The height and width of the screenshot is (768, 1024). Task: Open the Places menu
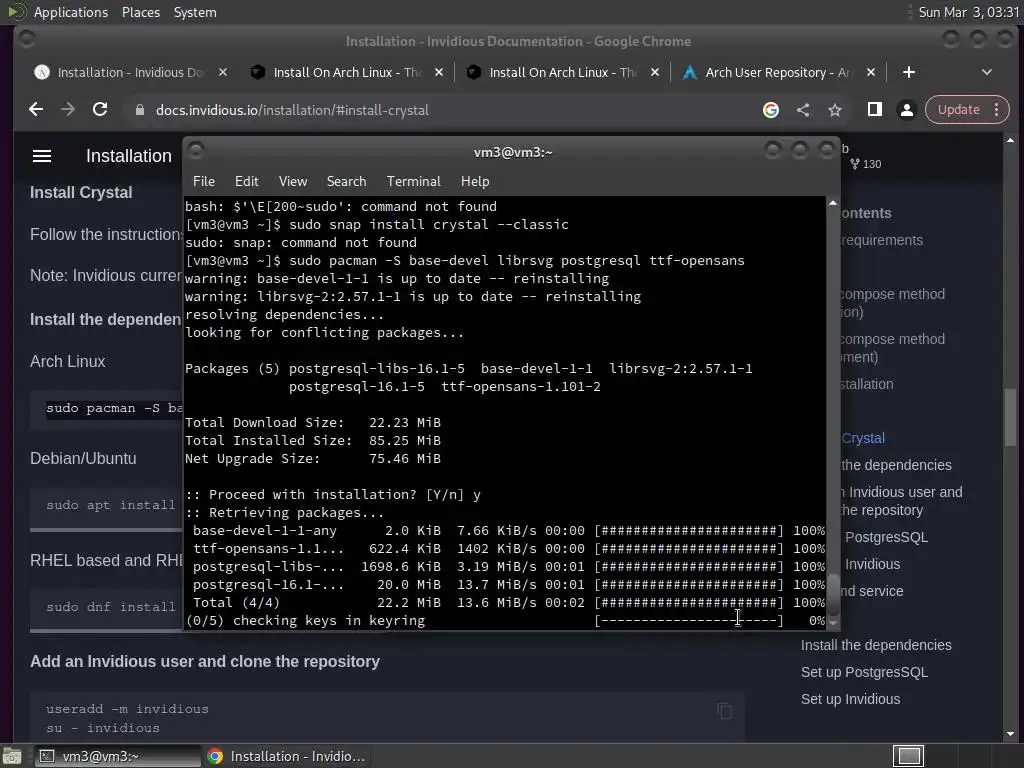pos(140,12)
